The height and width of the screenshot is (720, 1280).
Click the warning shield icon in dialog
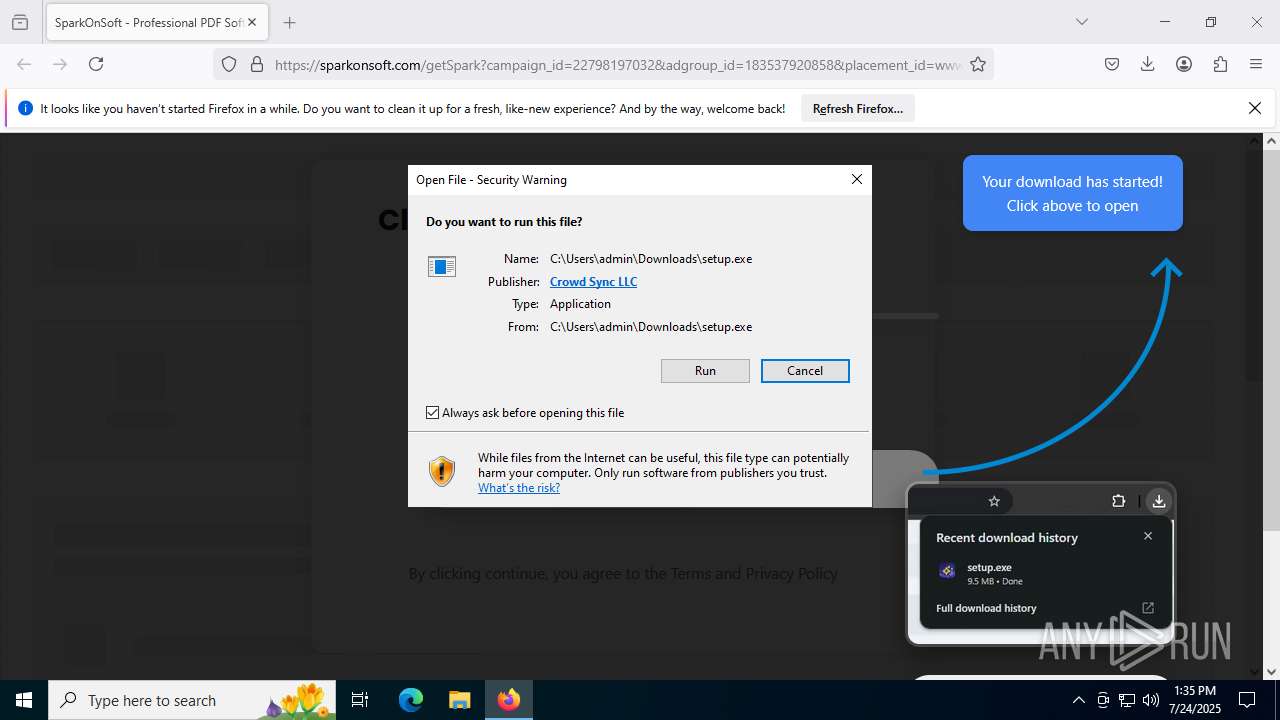click(442, 471)
